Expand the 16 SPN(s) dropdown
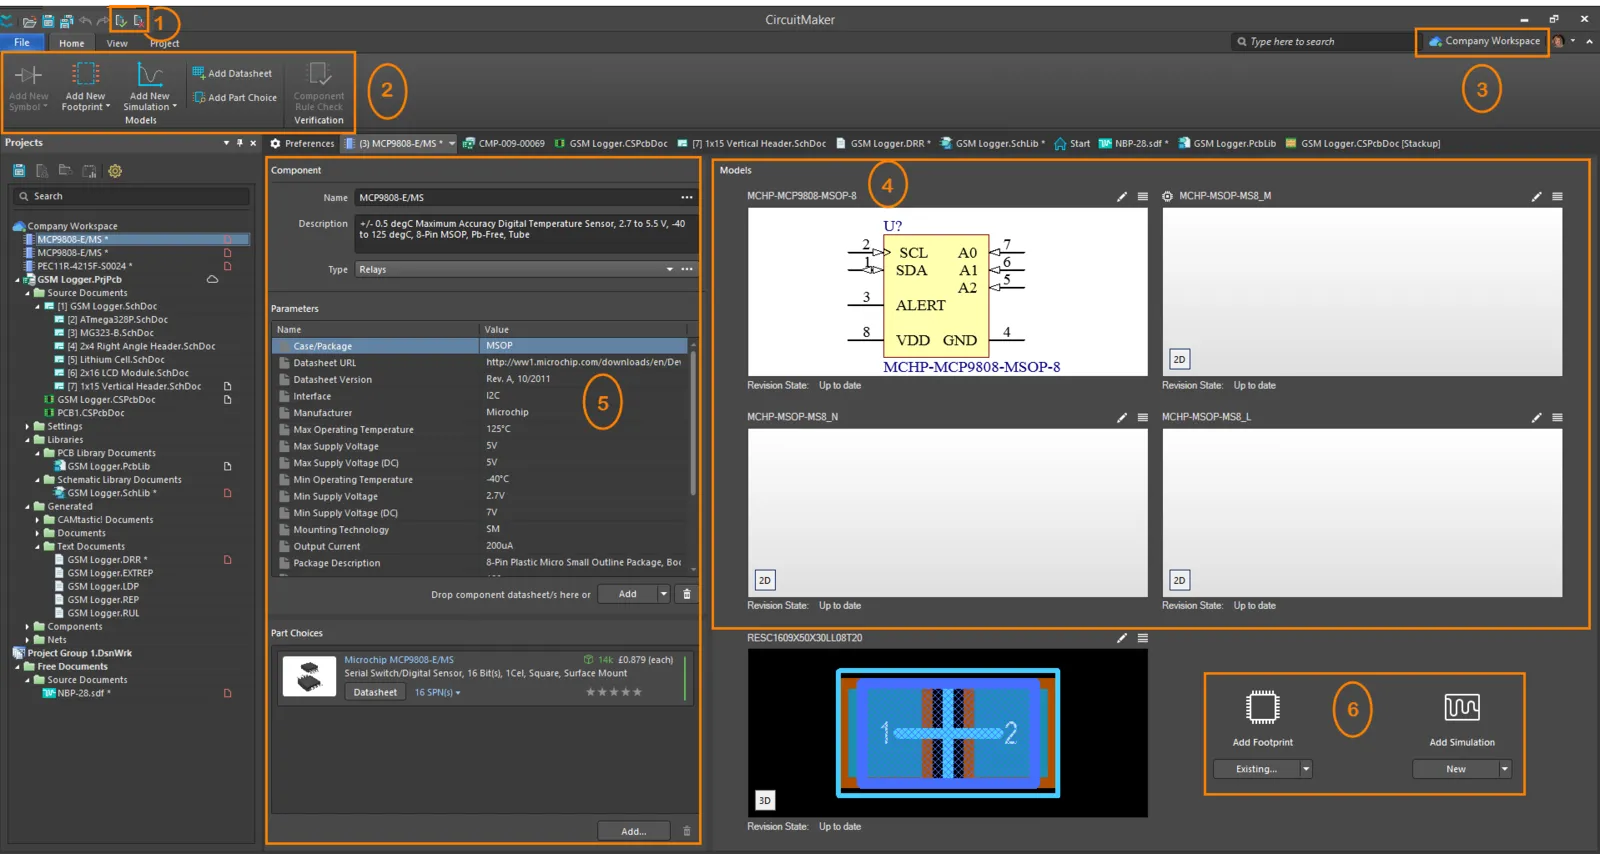Image resolution: width=1600 pixels, height=854 pixels. pyautogui.click(x=437, y=692)
